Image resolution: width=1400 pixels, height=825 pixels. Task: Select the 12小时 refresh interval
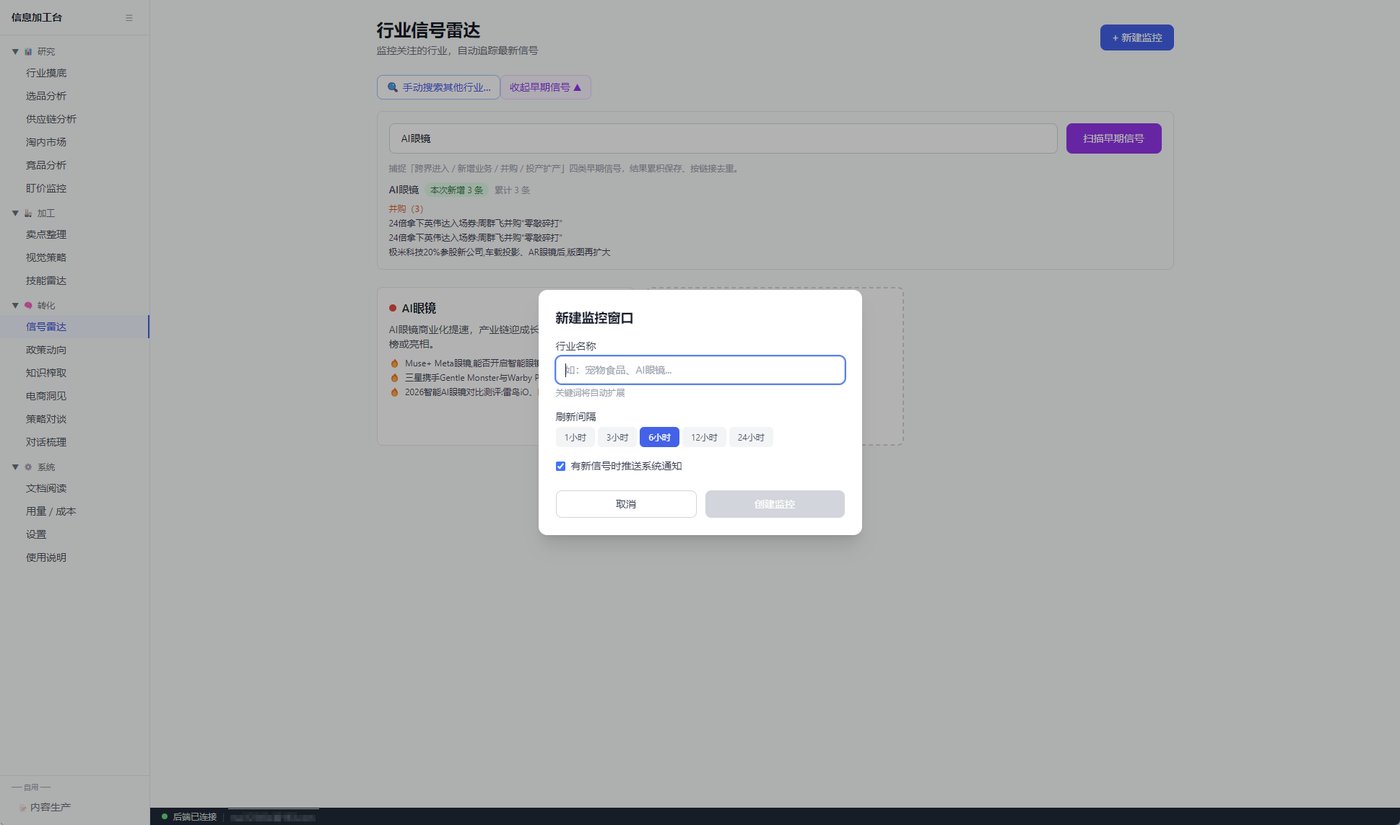coord(704,437)
